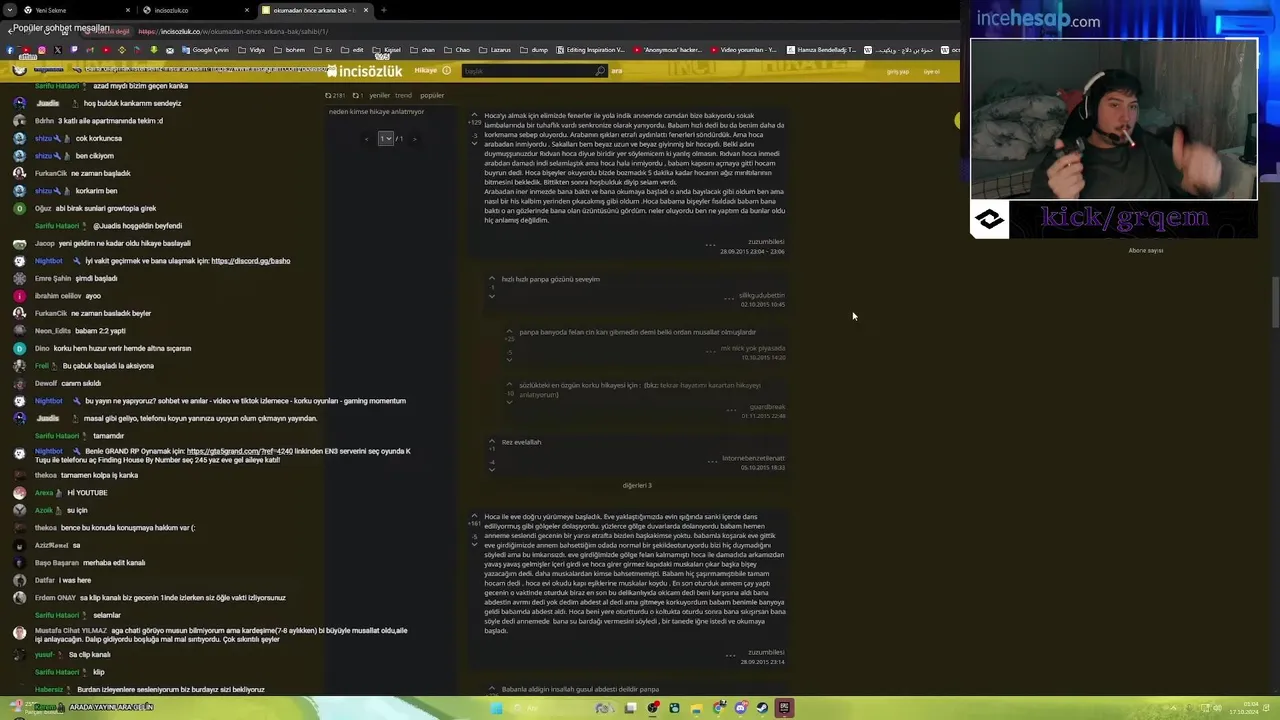Click the Windows Start button
1280x720 pixels.
pos(496,708)
